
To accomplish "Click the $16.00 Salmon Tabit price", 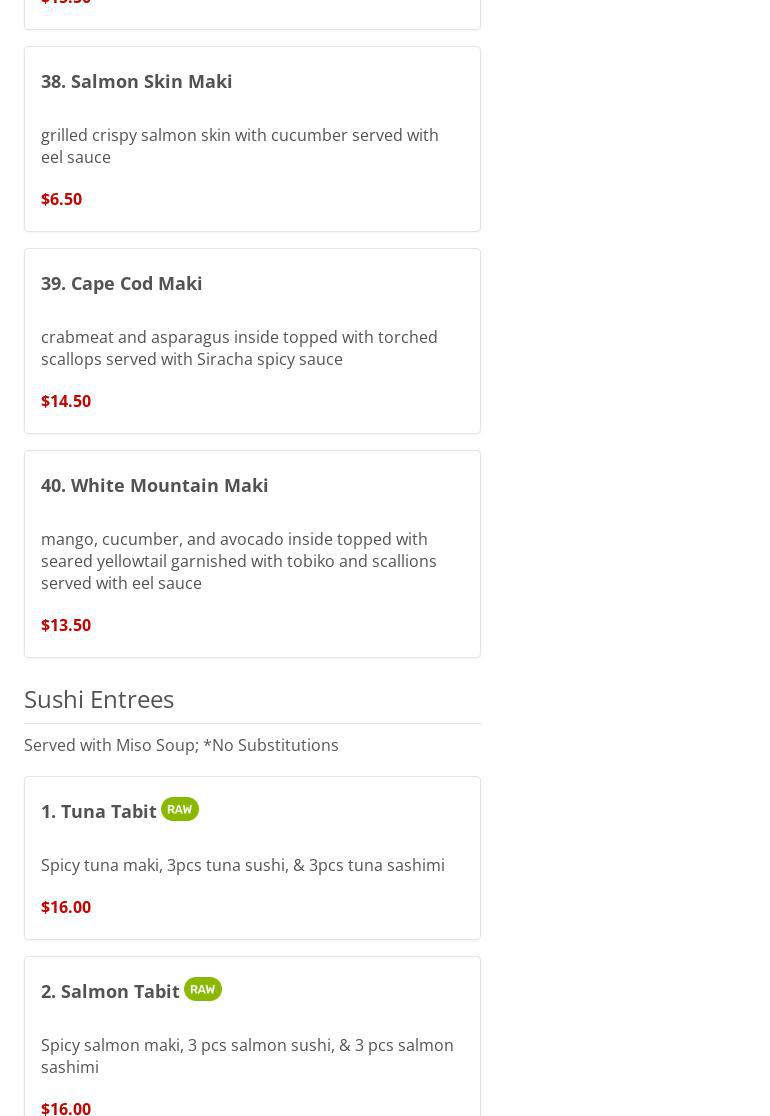I will coord(66,1107).
